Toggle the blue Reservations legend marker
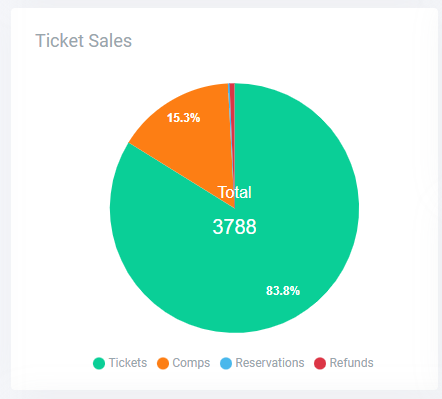Screen dimensions: 442x399 tap(226, 363)
